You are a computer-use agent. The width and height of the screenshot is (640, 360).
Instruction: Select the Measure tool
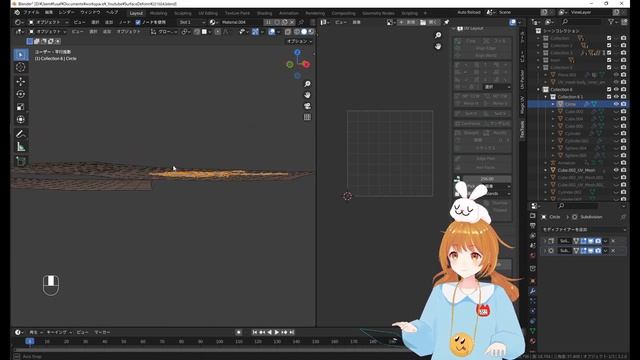(21, 147)
